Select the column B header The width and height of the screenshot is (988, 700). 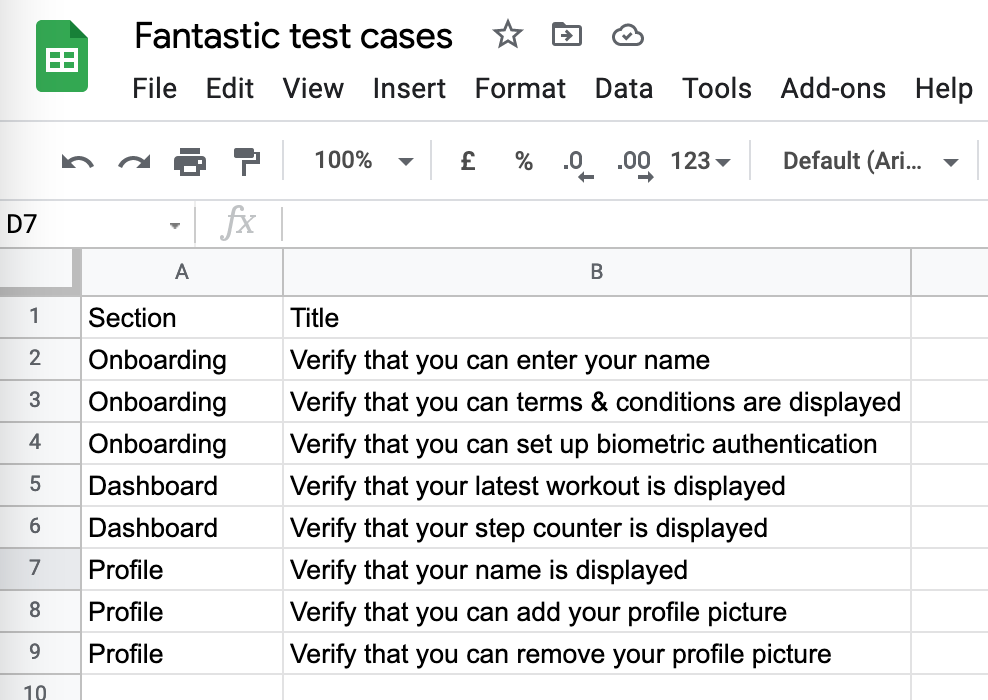coord(596,272)
